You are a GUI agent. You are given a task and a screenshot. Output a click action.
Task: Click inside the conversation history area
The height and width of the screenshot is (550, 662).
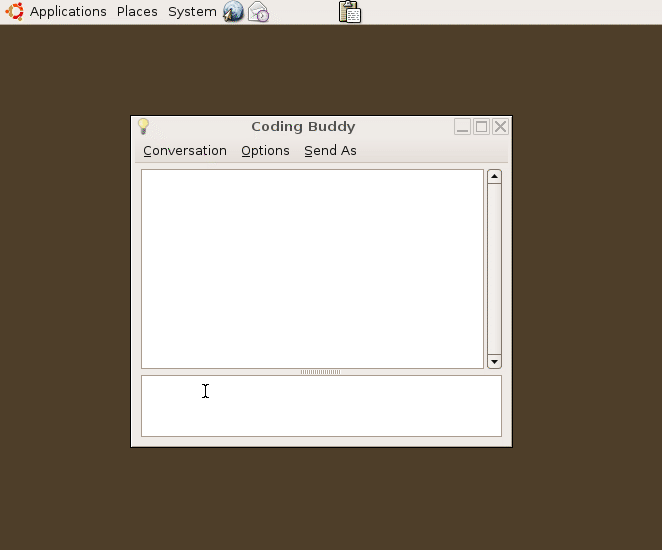click(312, 268)
